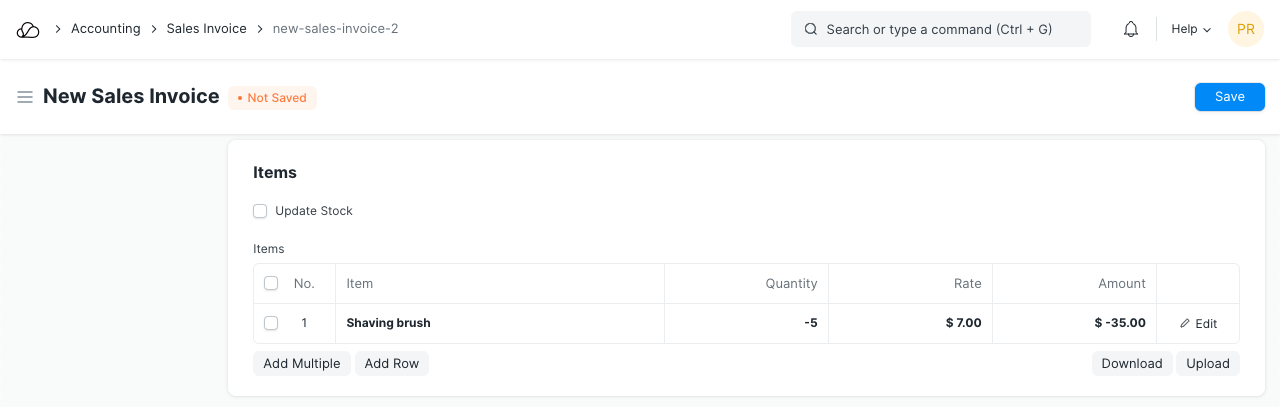Screen dimensions: 1280x407
Task: Focus the search or command bar
Action: pyautogui.click(x=940, y=30)
